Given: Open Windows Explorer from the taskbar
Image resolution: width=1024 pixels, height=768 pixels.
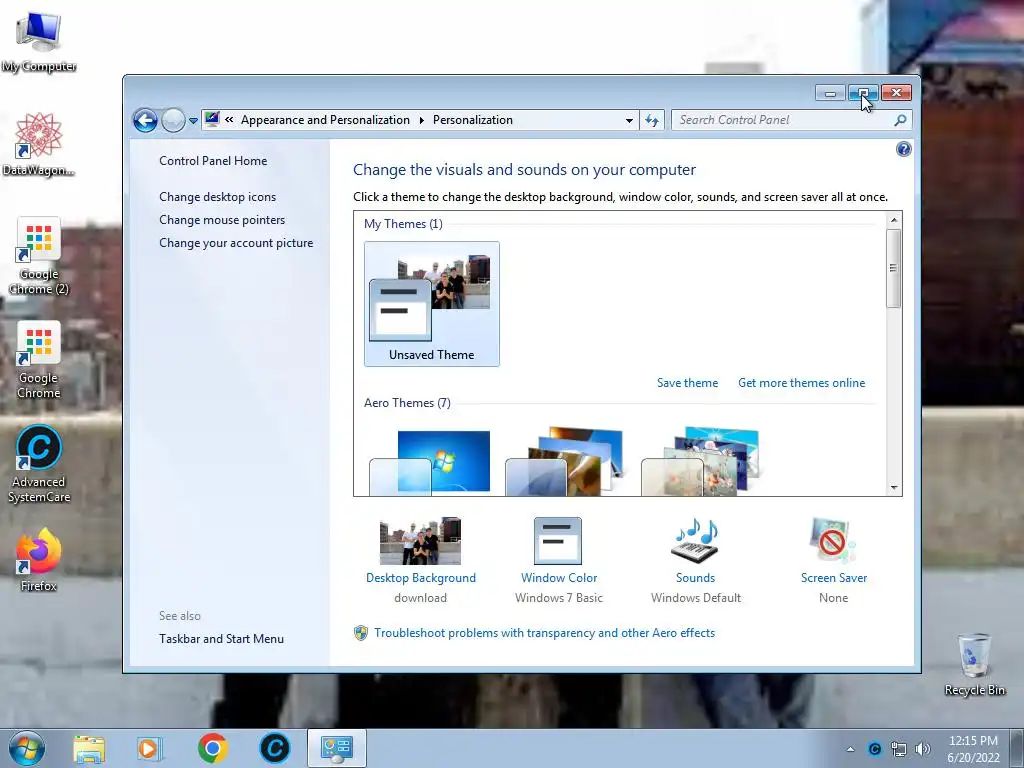Looking at the screenshot, I should click(89, 748).
